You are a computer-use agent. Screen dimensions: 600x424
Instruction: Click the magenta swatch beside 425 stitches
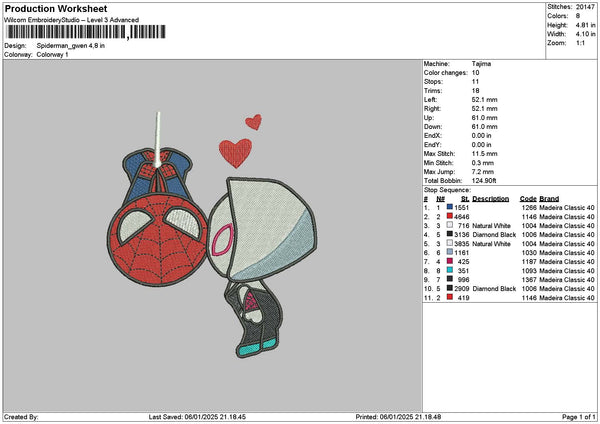tap(450, 261)
